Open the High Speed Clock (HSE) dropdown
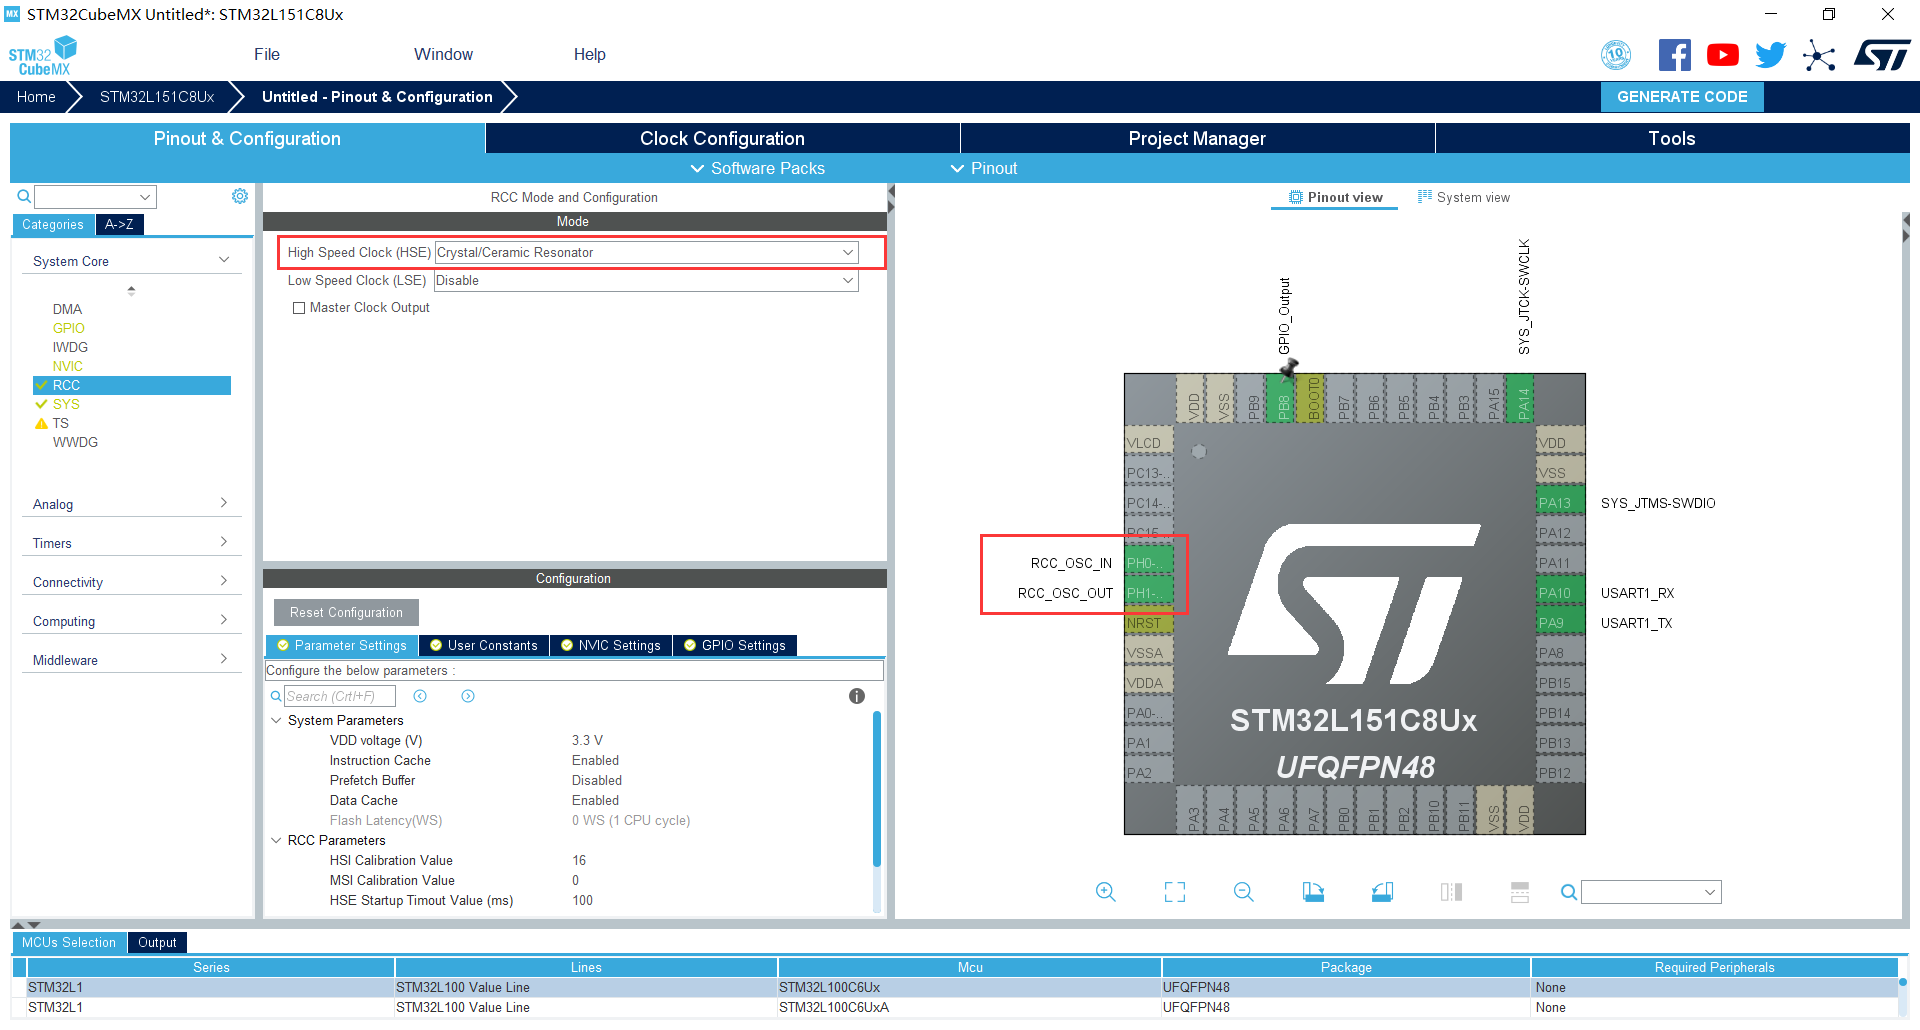 click(646, 253)
